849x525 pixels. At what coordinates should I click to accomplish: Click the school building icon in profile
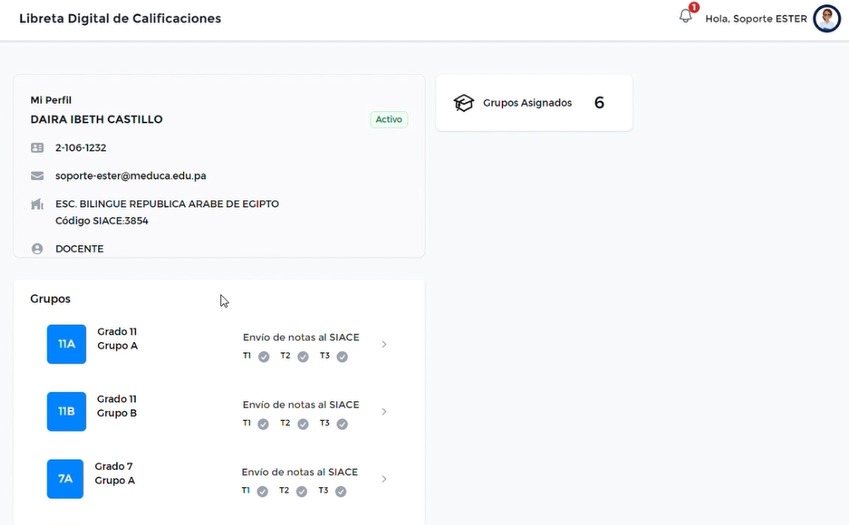37,205
